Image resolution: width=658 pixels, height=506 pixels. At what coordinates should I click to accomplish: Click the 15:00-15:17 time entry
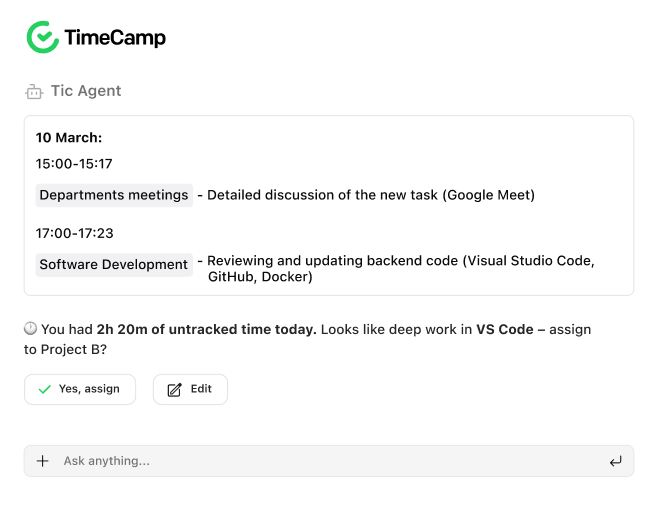pos(74,164)
